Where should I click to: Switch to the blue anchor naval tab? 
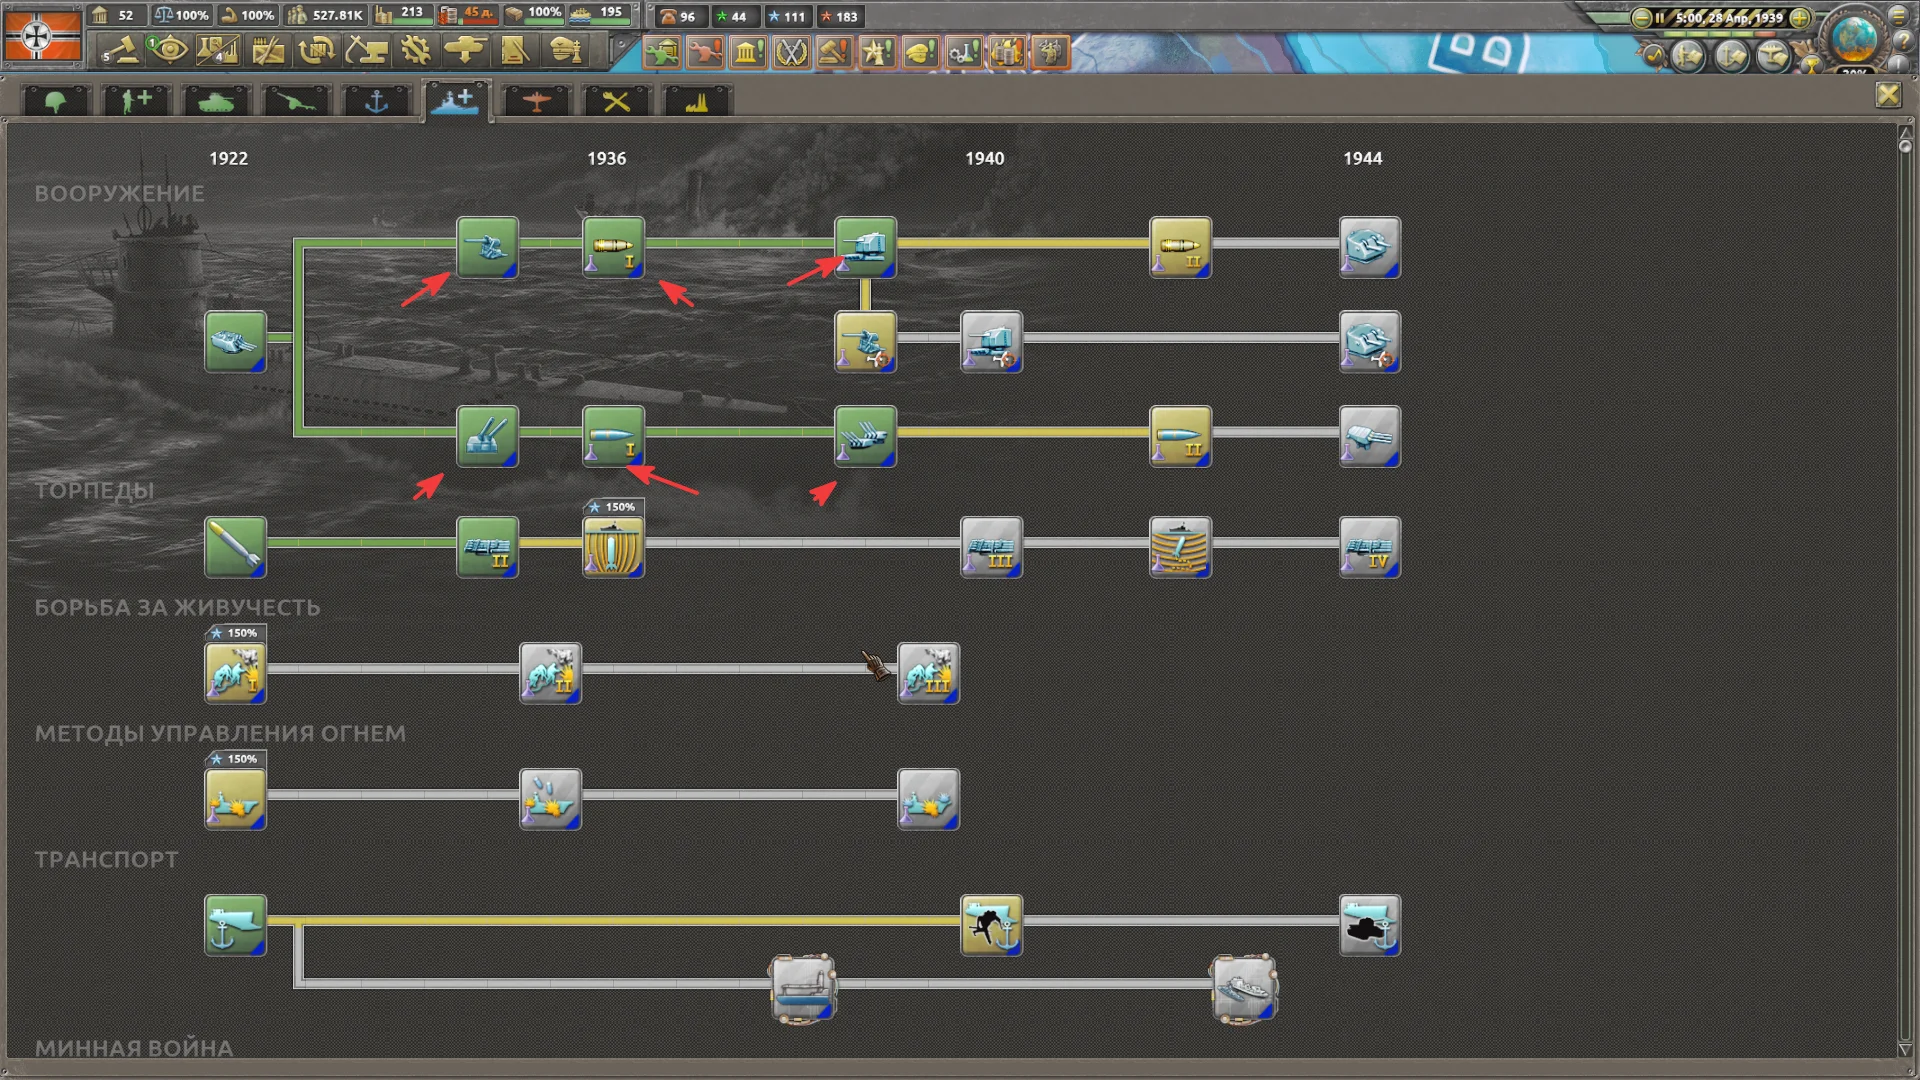(376, 101)
